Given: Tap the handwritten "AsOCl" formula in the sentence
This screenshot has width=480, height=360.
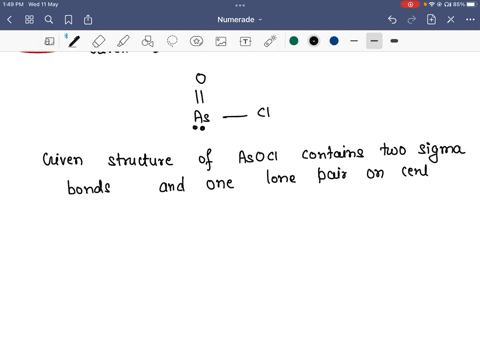Looking at the screenshot, I should (x=258, y=156).
